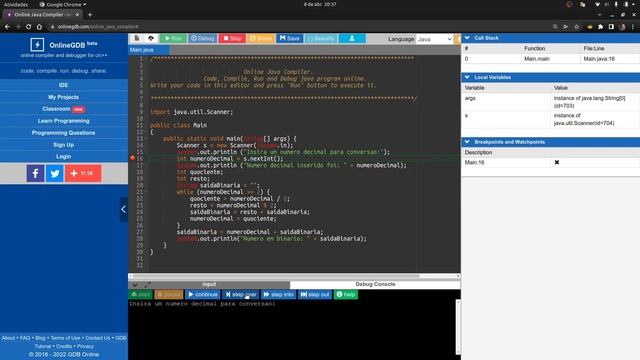Open the browser home page icon
The width and height of the screenshot is (640, 360).
tap(39, 27)
